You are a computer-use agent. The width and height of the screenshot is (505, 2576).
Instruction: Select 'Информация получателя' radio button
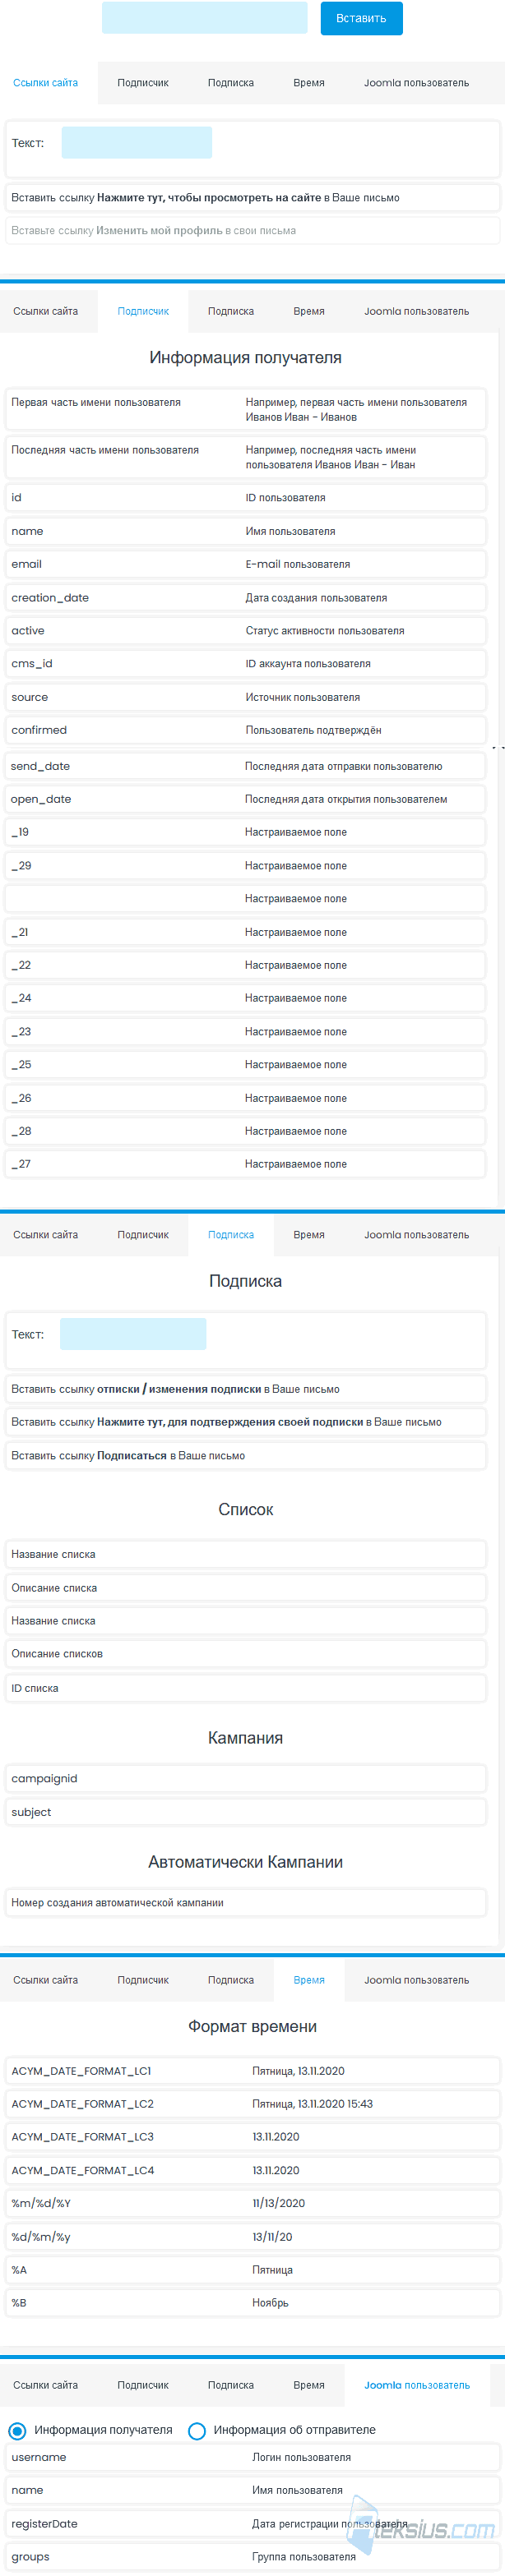[17, 2431]
